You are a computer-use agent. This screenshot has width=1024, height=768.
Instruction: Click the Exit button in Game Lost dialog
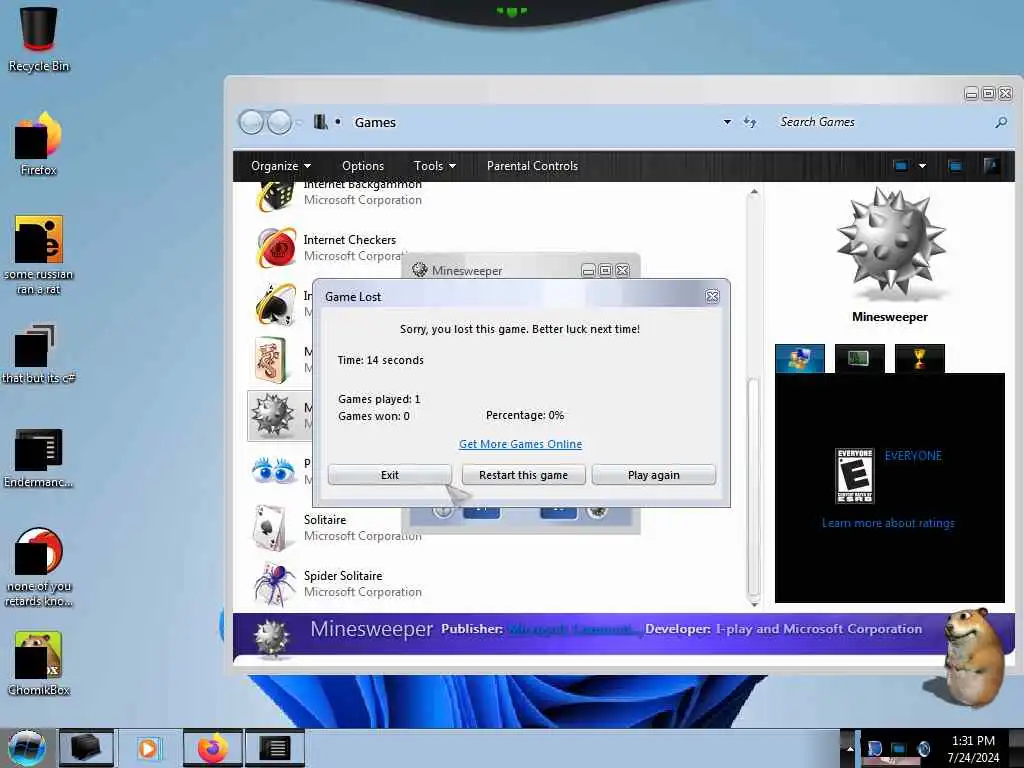389,475
